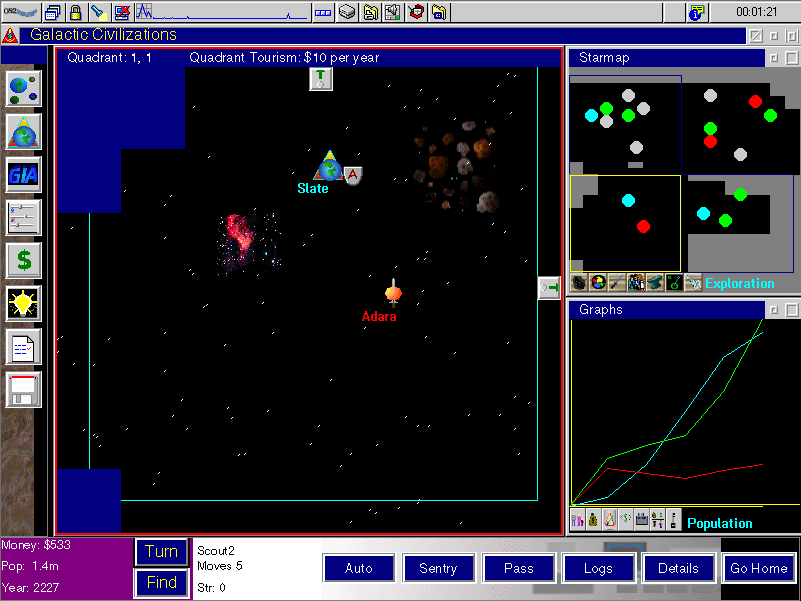Open the GIA intelligence report
Screen dimensions: 801x601
click(x=23, y=175)
